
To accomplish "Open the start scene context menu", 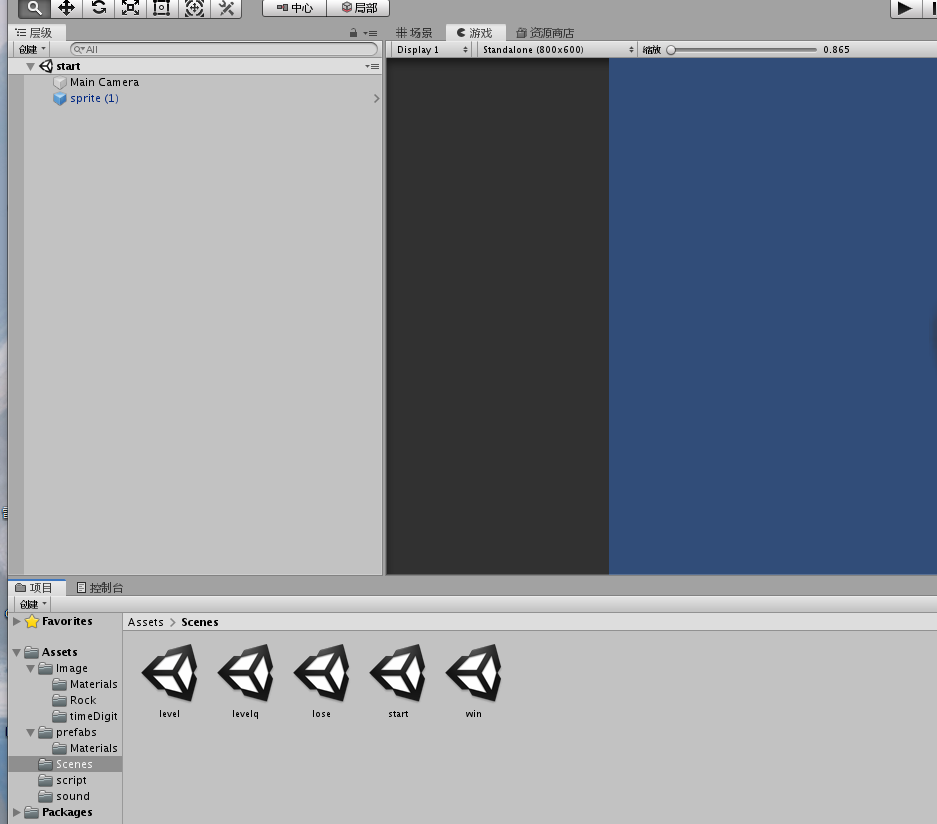I will pyautogui.click(x=372, y=66).
